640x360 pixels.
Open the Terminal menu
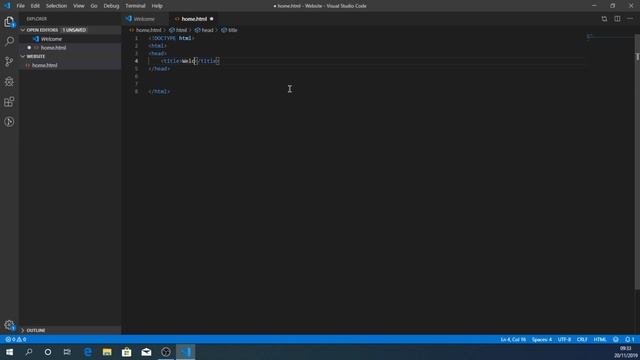tap(135, 6)
